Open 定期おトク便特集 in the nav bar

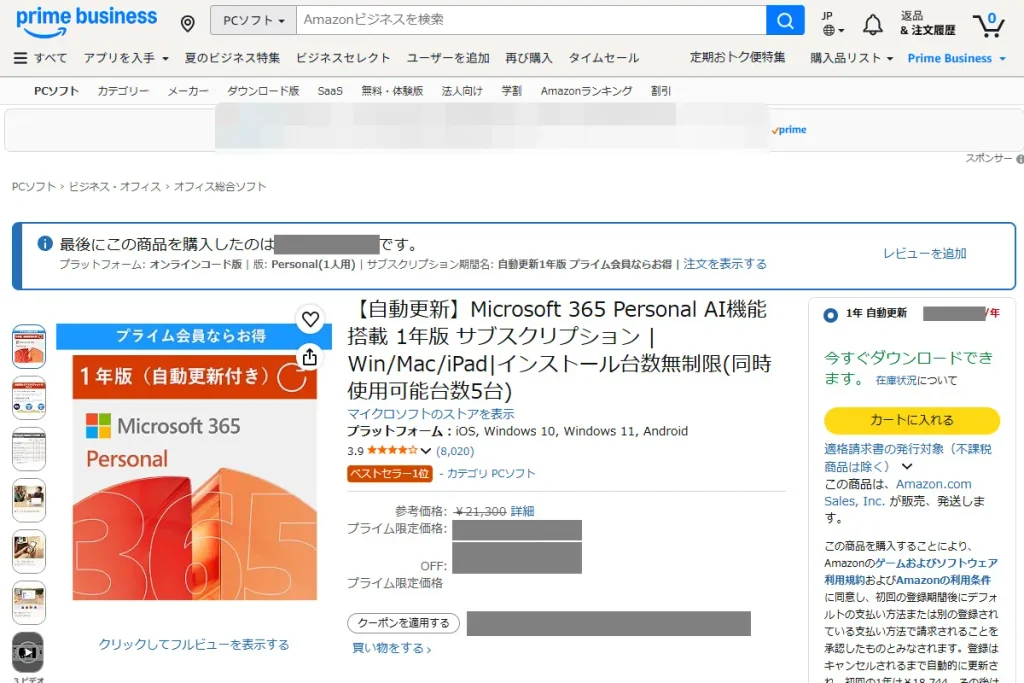coord(737,57)
